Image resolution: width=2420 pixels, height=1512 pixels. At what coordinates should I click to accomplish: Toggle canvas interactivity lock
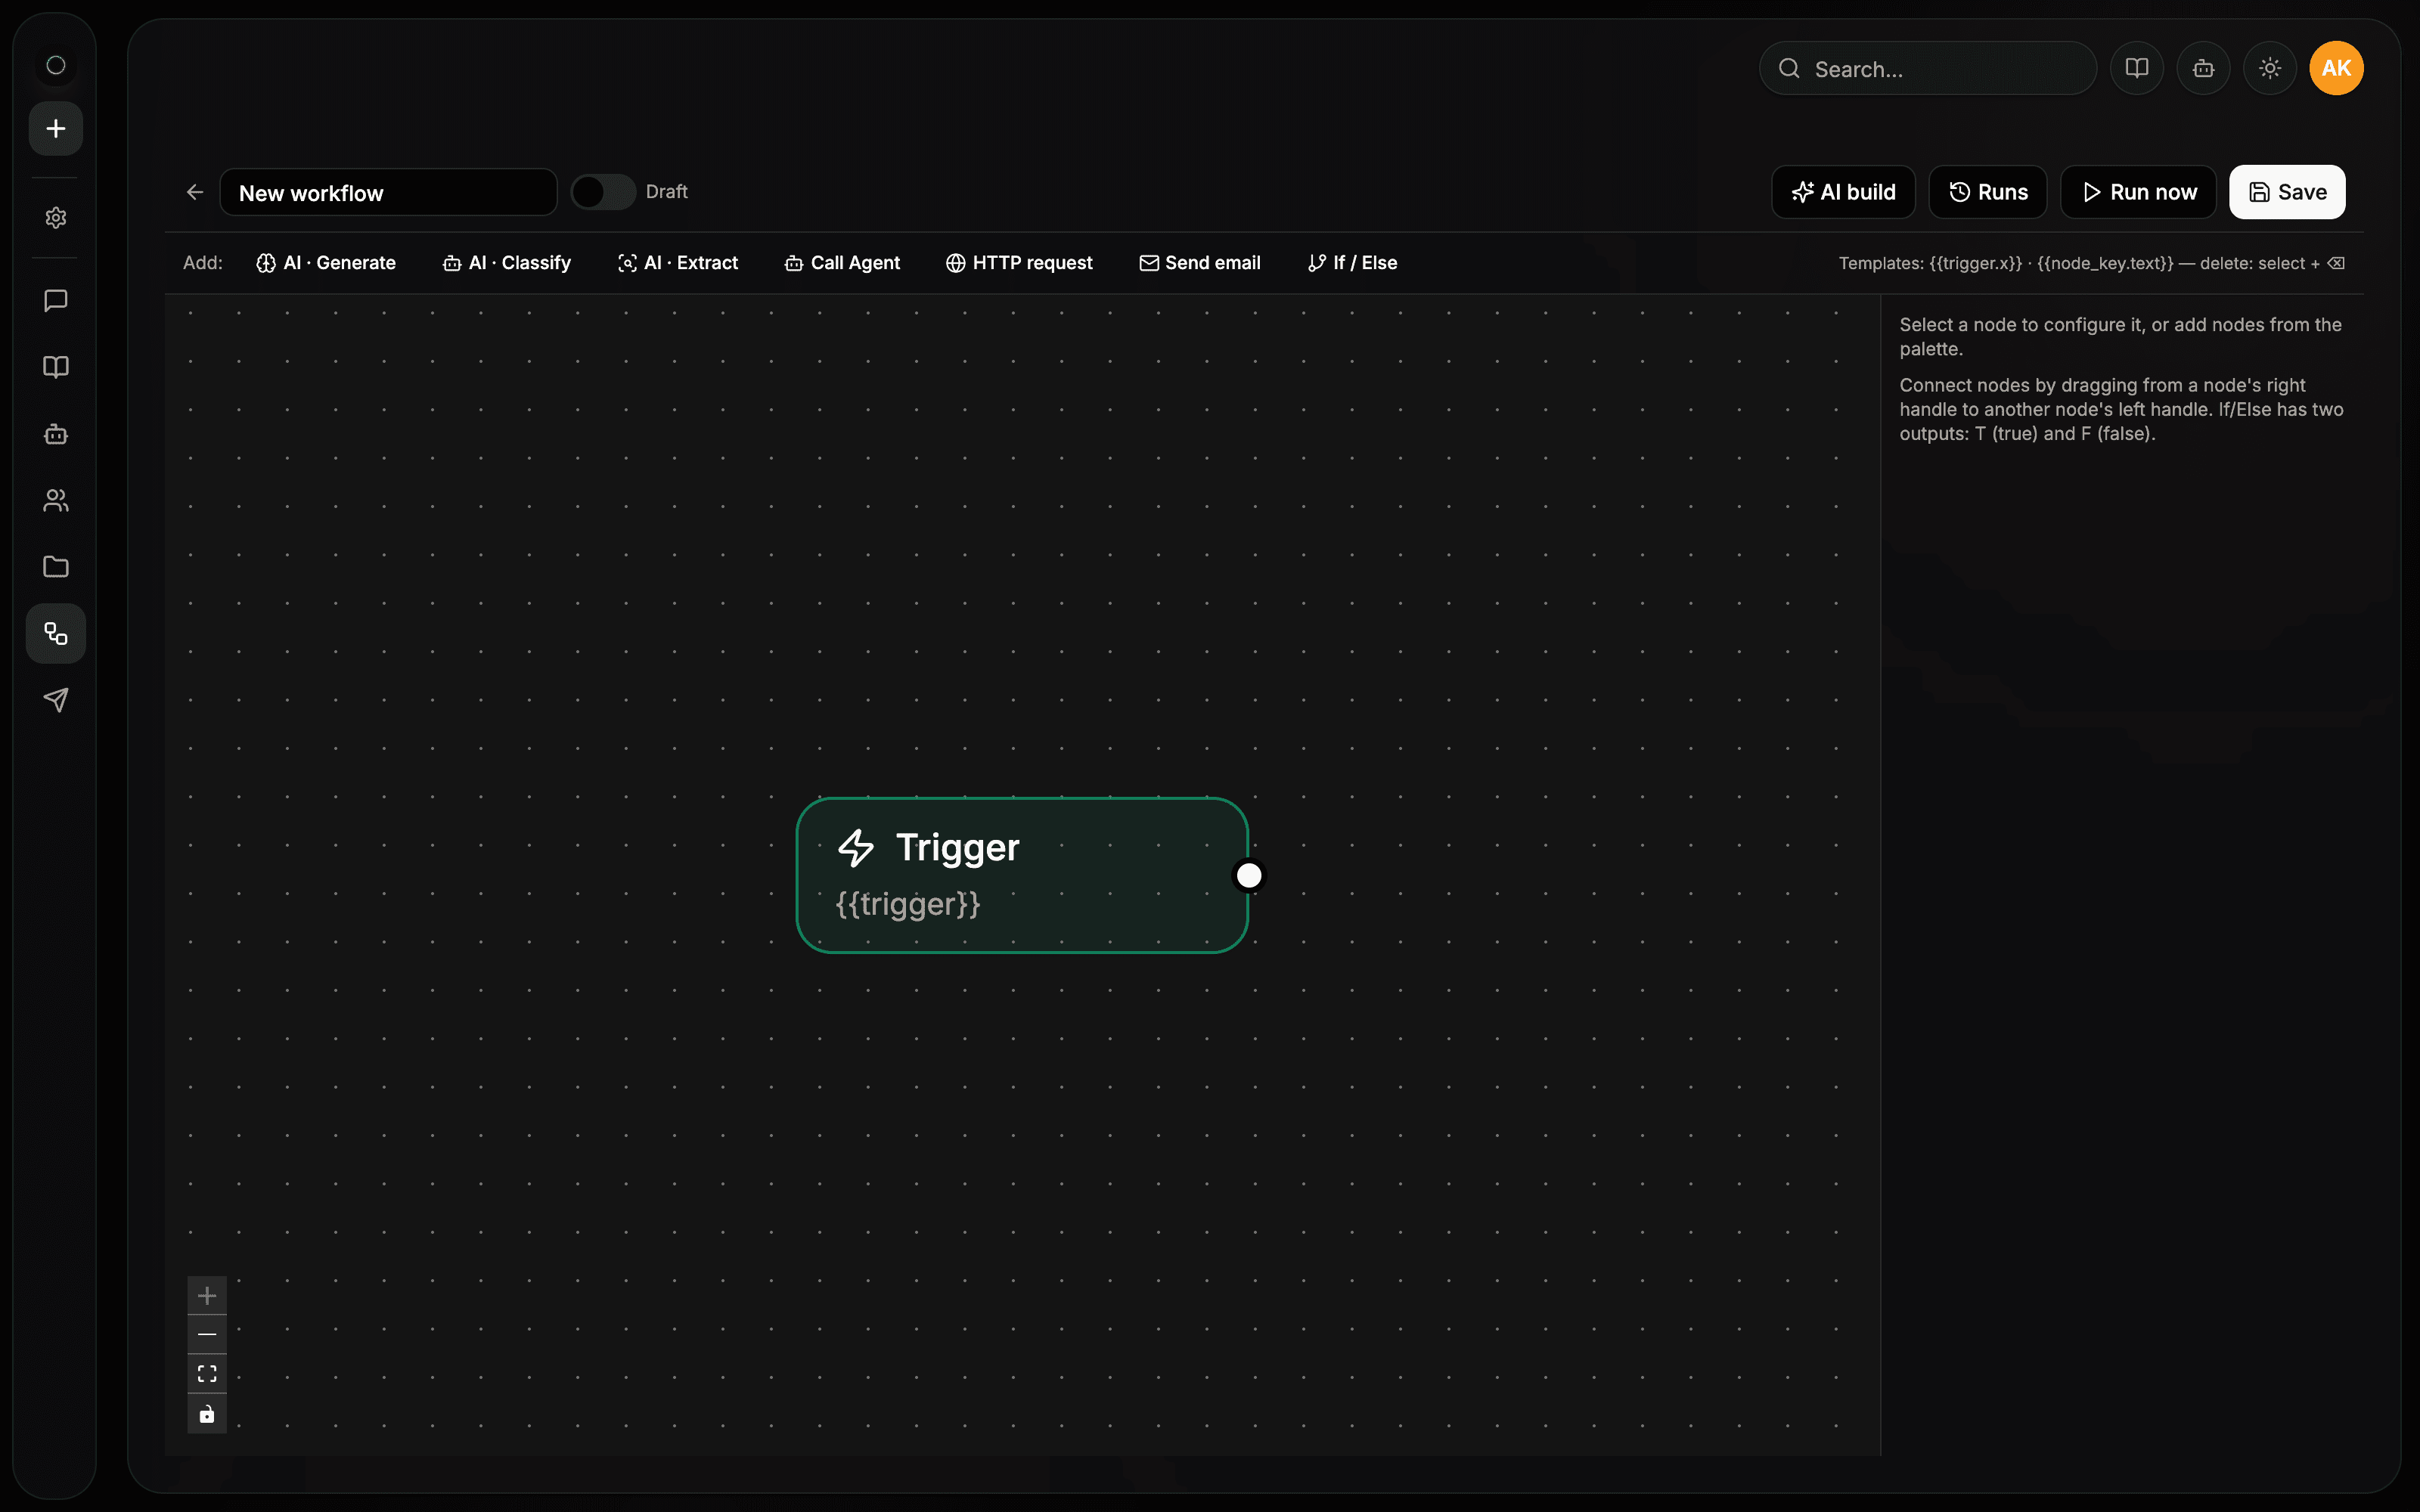coord(207,1414)
